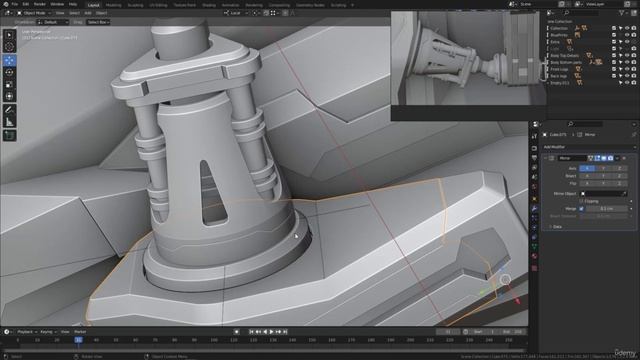The width and height of the screenshot is (640, 360).
Task: Open the View Layer properties tab
Action: click(534, 168)
